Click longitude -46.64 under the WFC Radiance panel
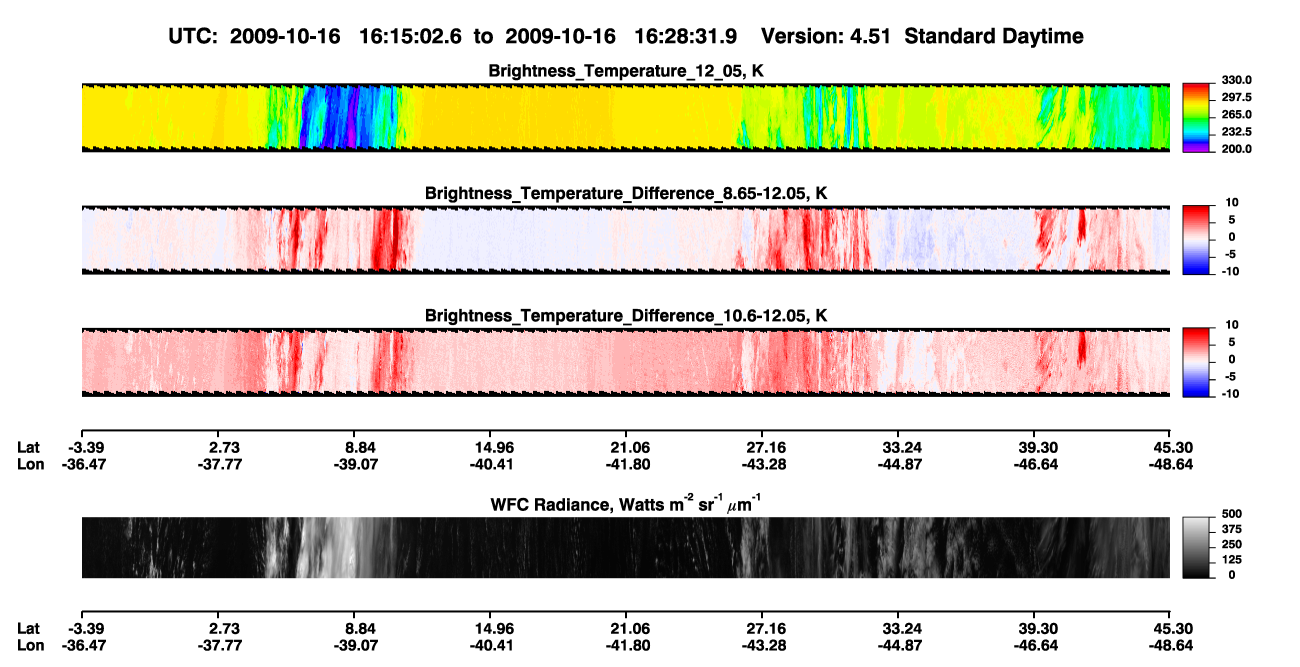The width and height of the screenshot is (1300, 667). coord(1038,645)
